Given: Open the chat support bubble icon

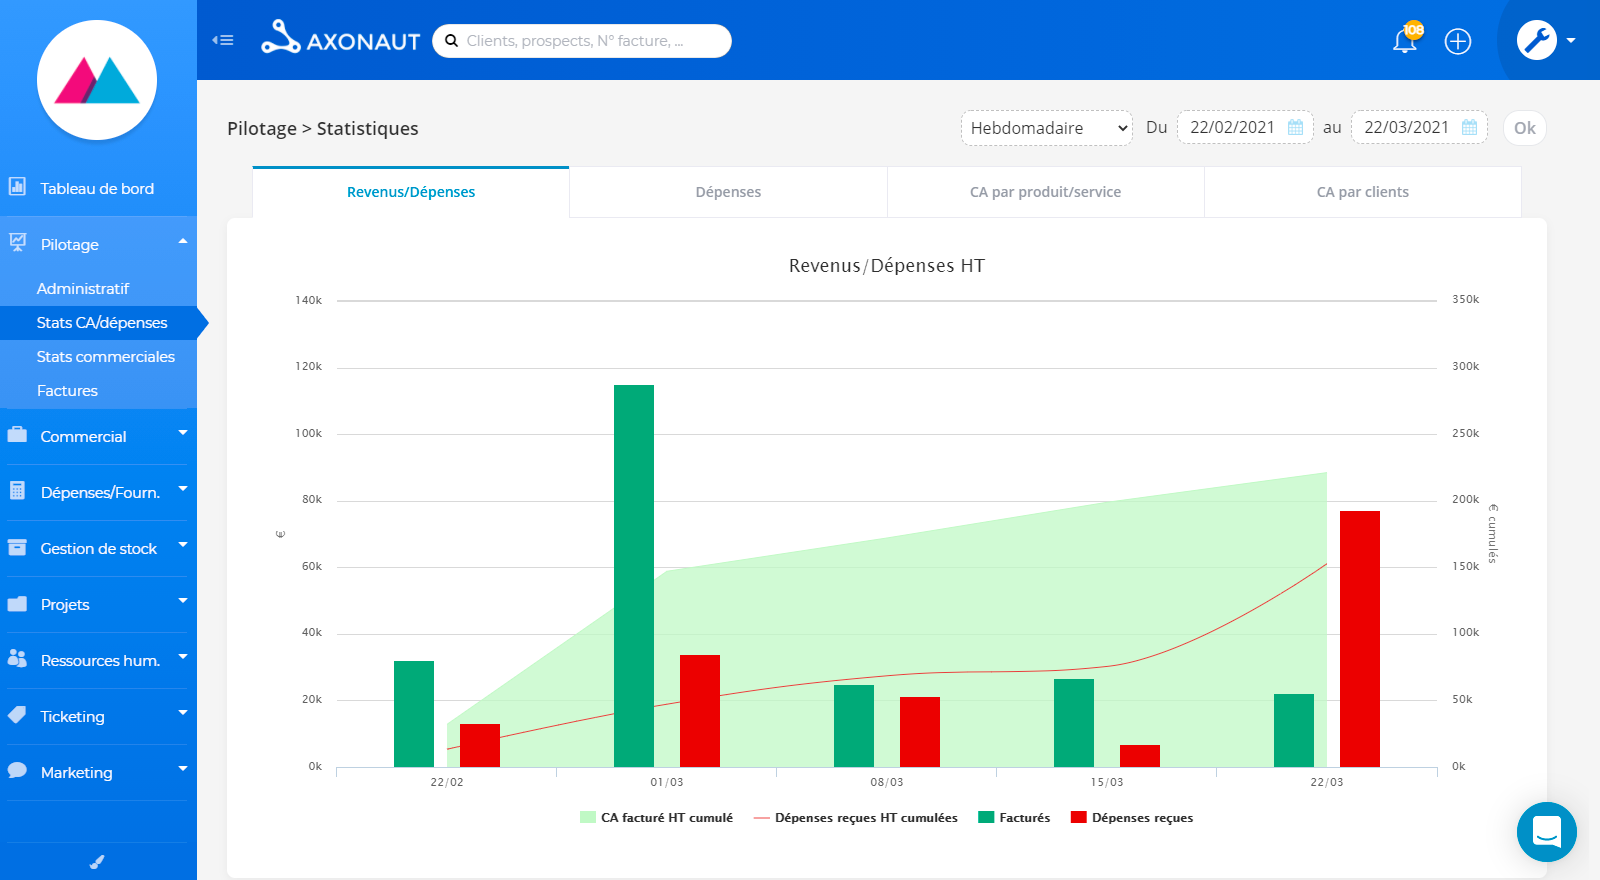Looking at the screenshot, I should [1546, 831].
